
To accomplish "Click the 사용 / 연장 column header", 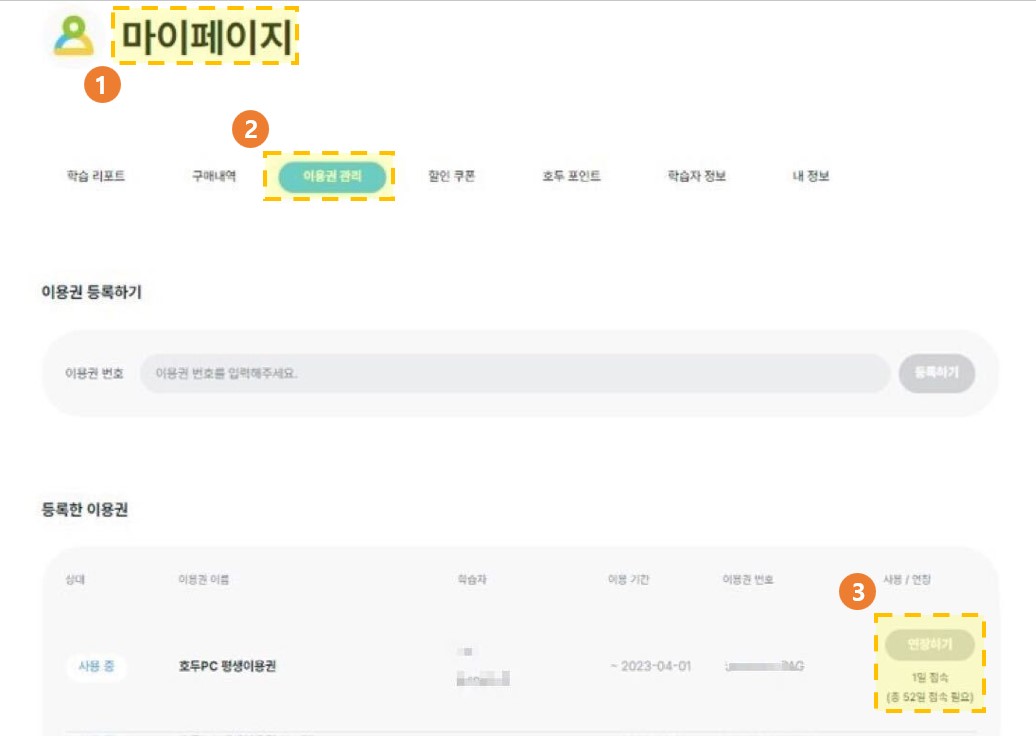I will (x=906, y=579).
